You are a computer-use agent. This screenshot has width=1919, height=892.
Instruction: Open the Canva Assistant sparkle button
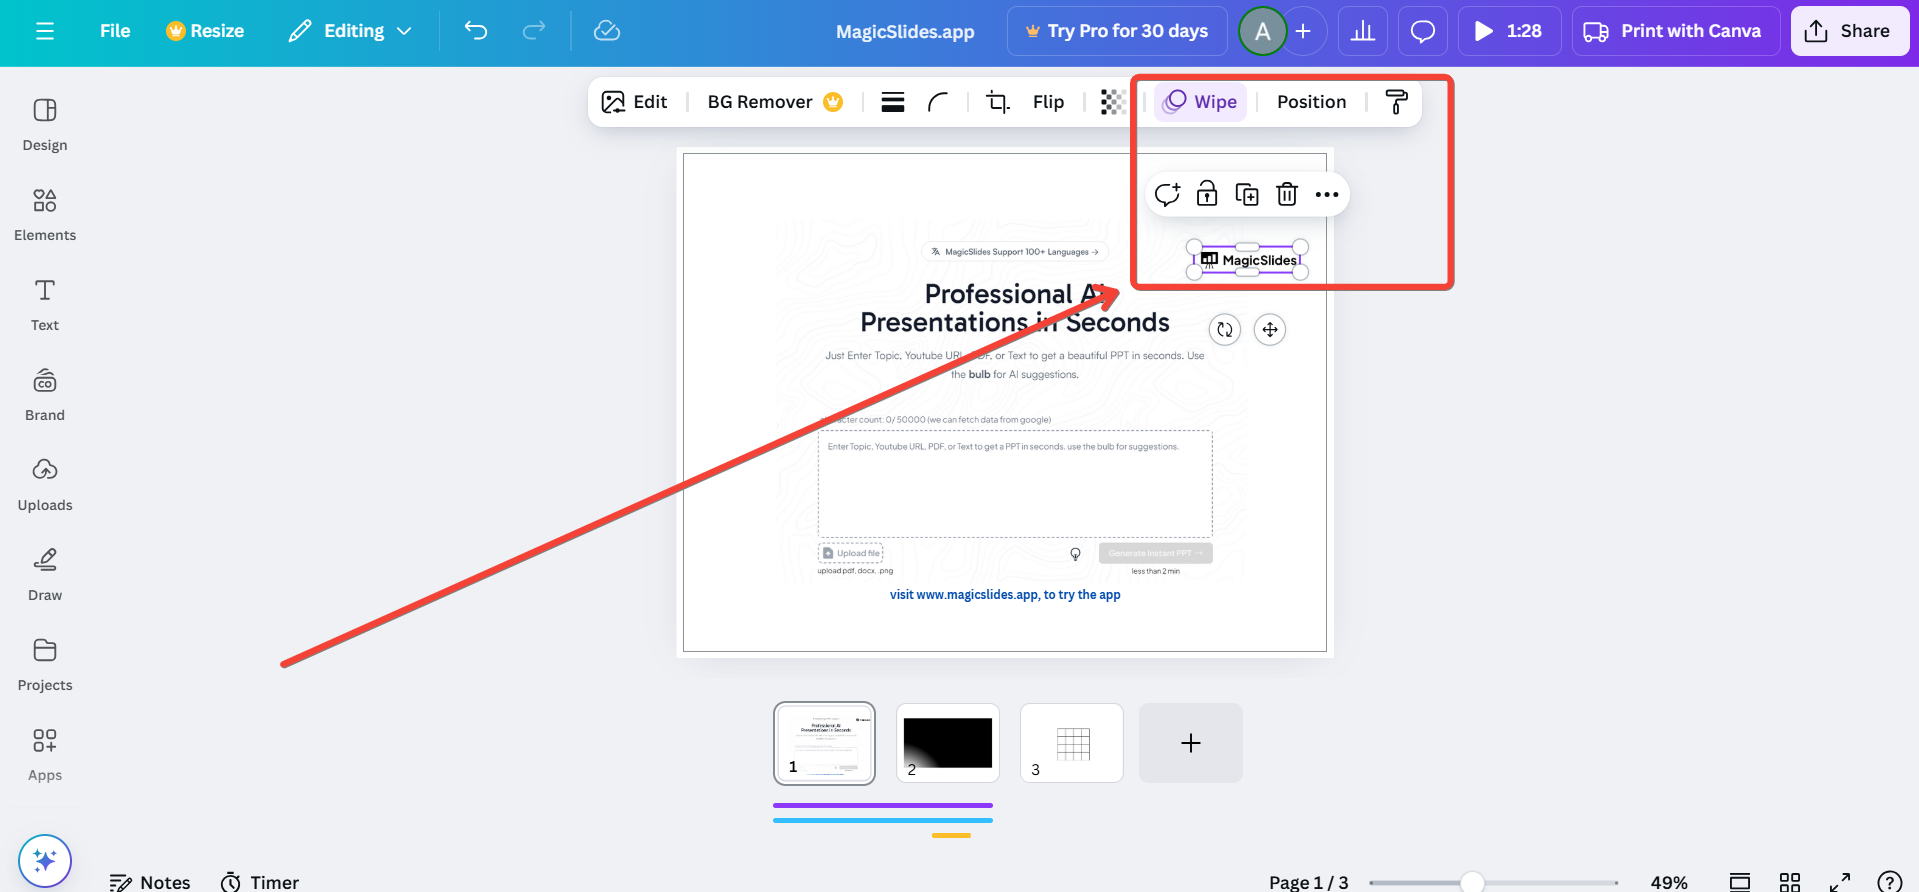click(x=45, y=861)
